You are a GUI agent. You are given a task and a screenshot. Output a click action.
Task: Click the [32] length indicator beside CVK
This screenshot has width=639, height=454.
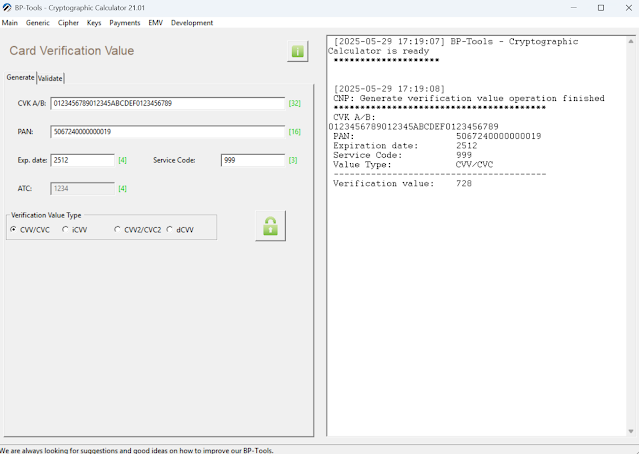pos(295,104)
